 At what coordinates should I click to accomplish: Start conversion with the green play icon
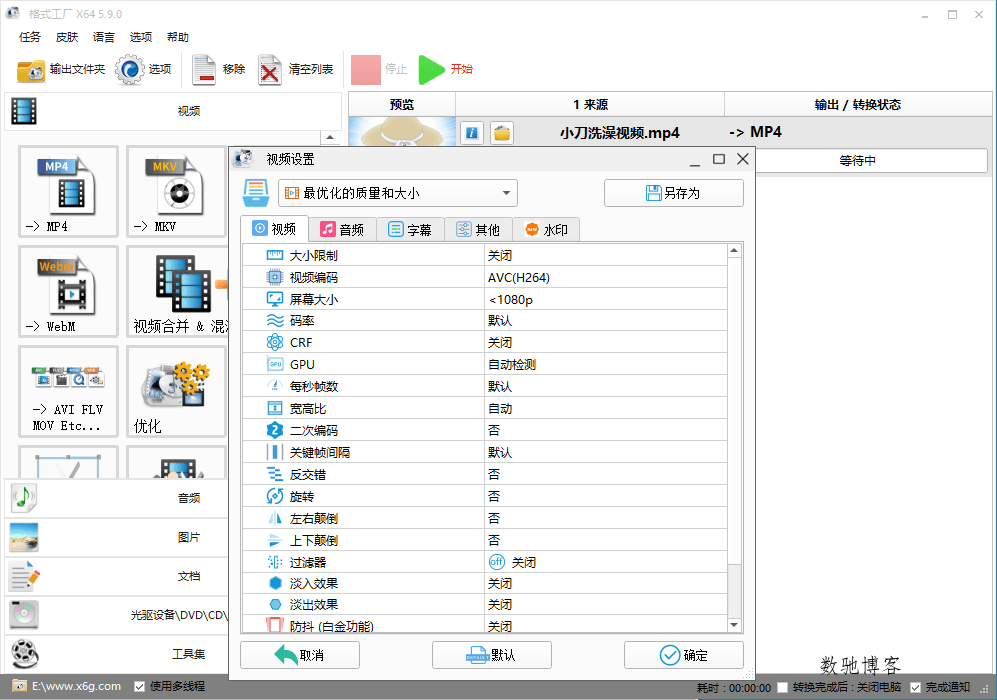[432, 69]
